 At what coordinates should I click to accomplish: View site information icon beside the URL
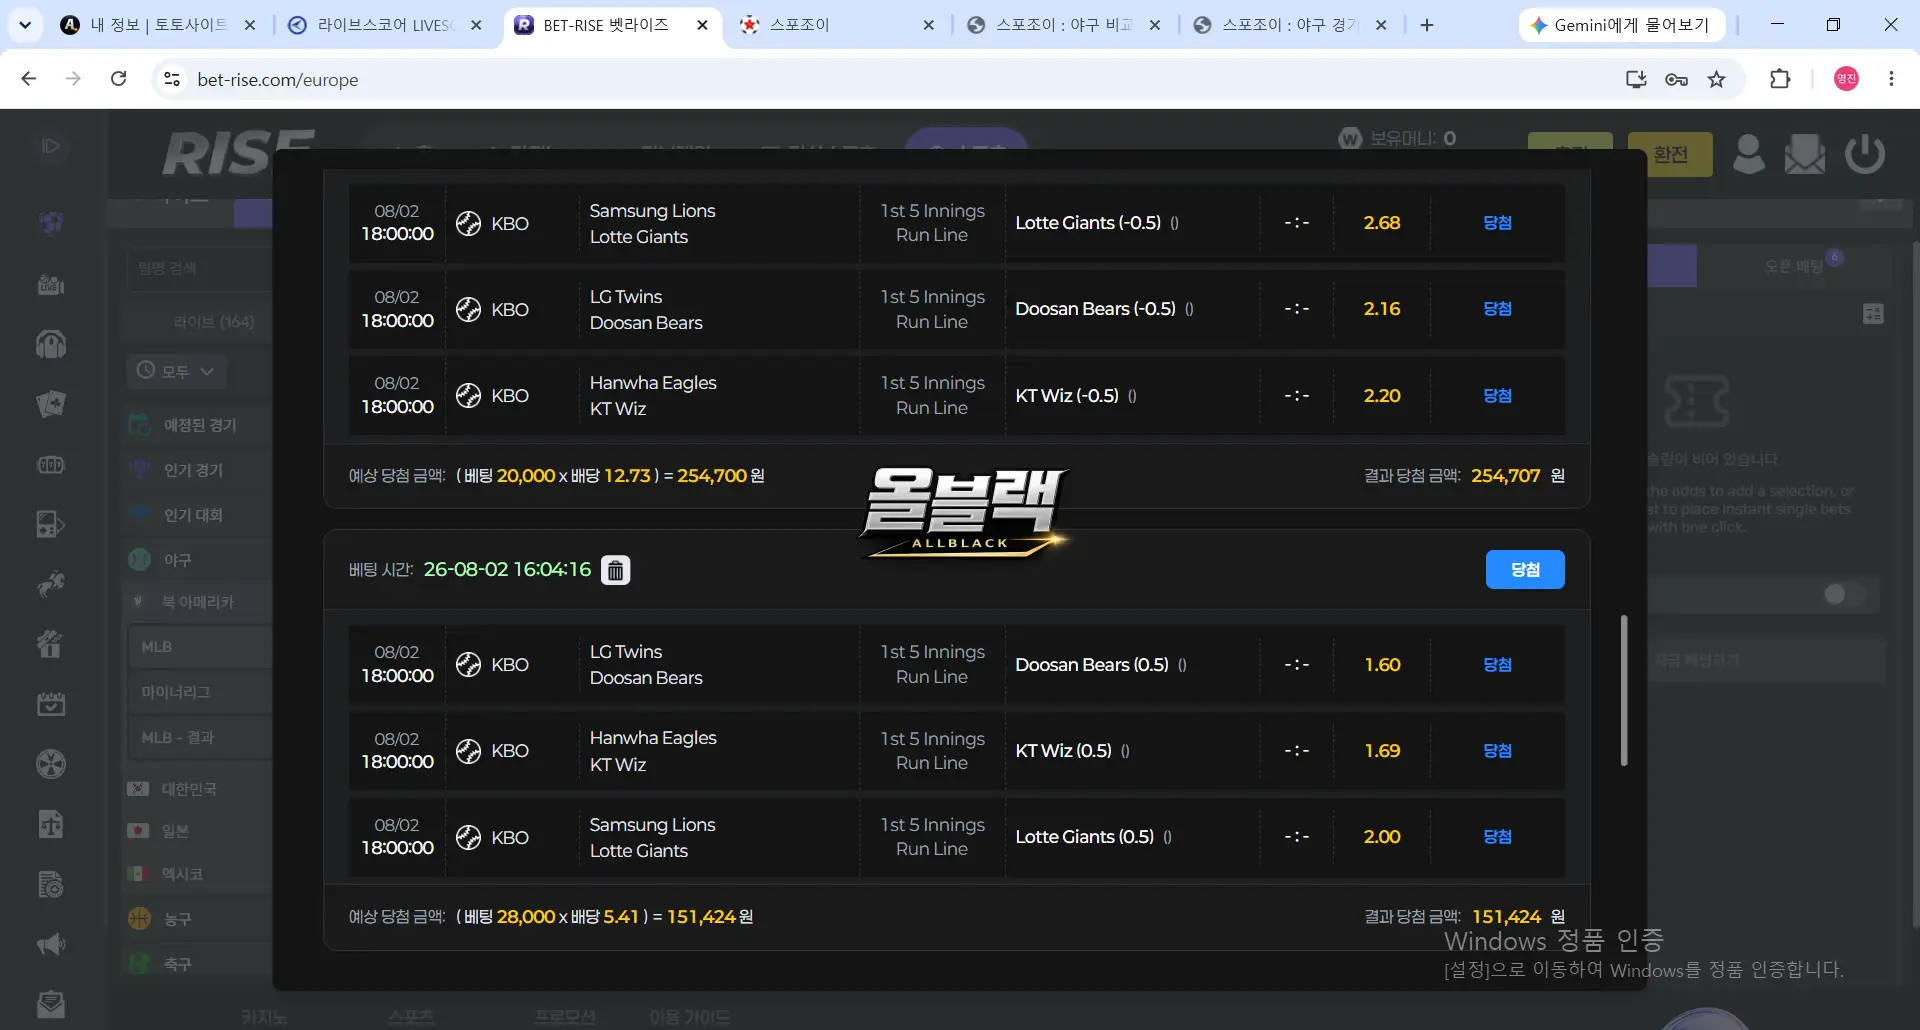point(172,79)
